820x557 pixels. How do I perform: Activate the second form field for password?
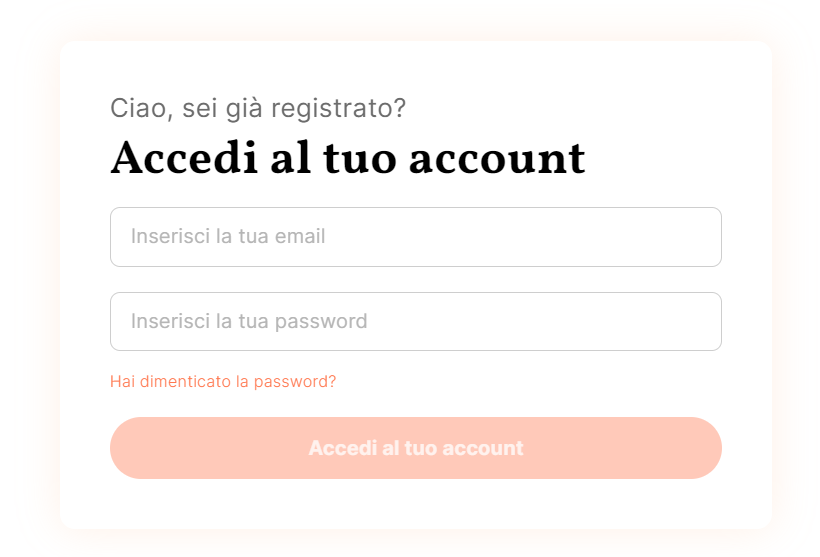point(415,321)
